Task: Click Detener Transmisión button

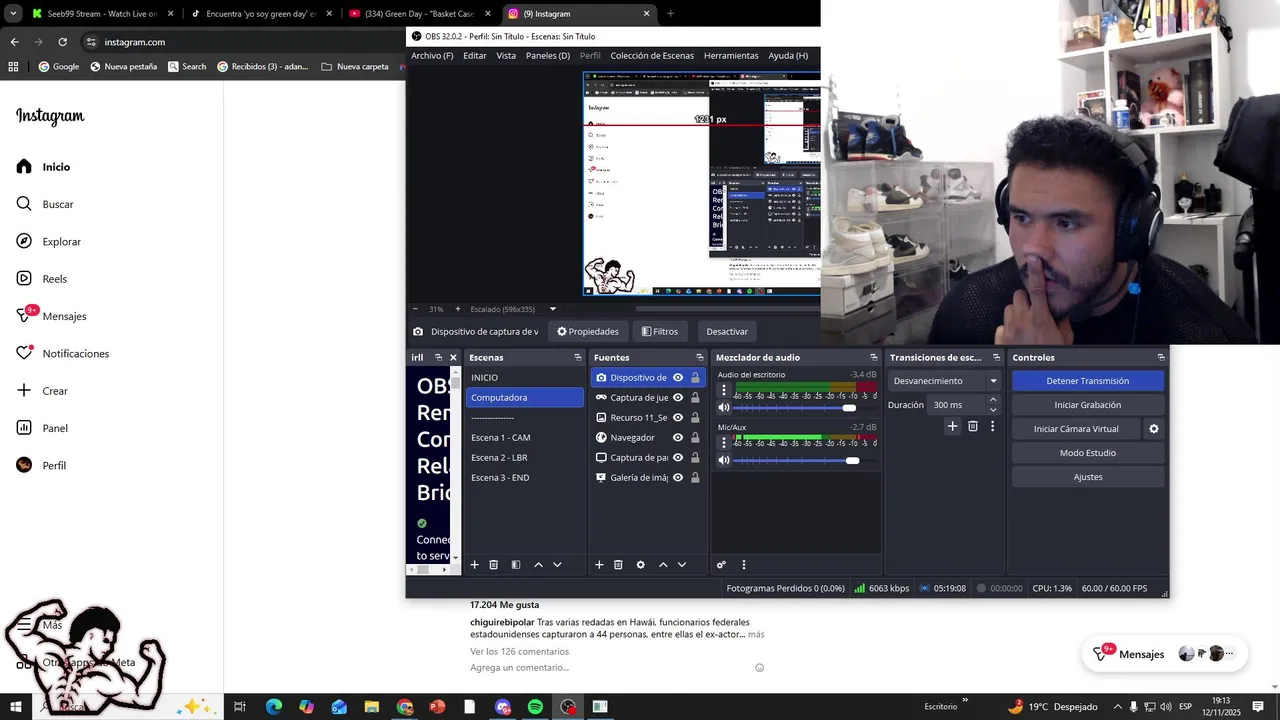Action: pyautogui.click(x=1088, y=381)
